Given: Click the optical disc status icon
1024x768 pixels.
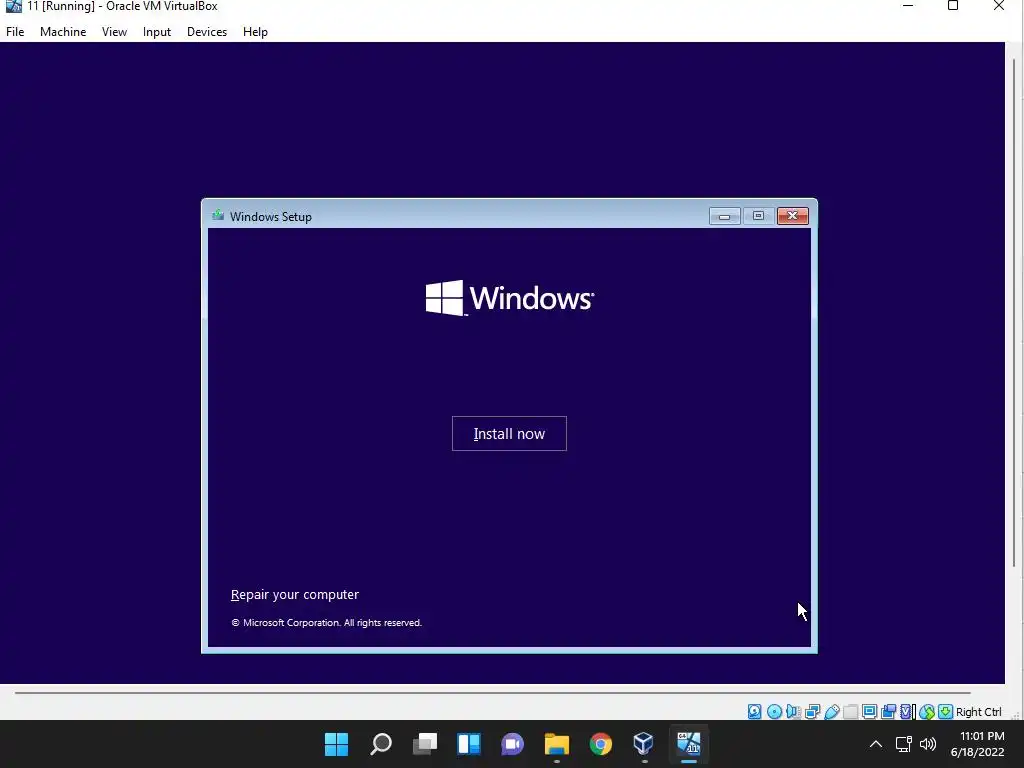Looking at the screenshot, I should [x=774, y=712].
